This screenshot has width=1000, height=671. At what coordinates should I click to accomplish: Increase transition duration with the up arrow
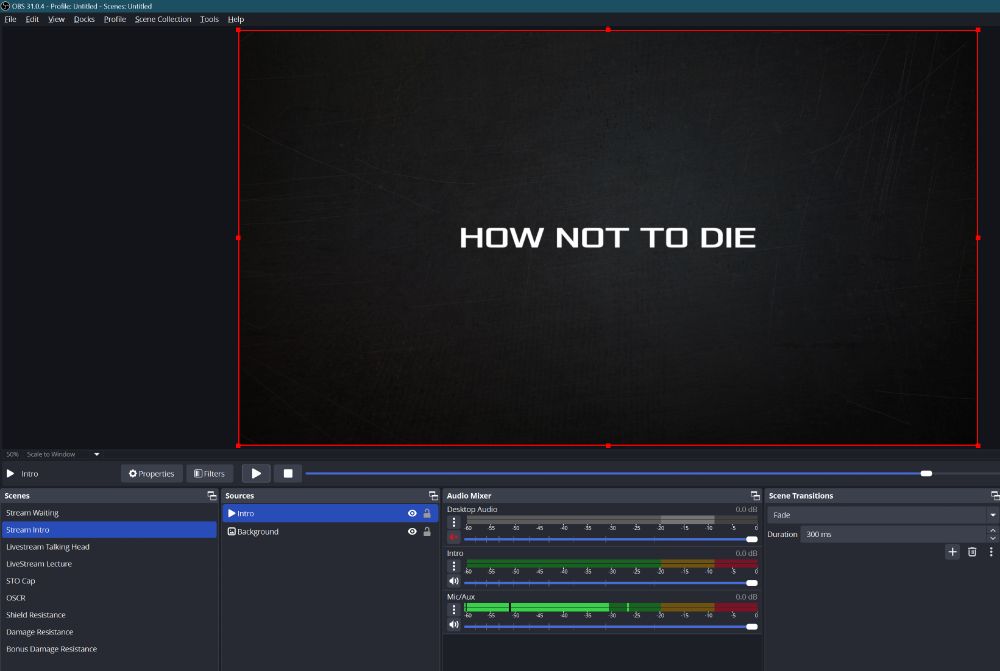coord(992,530)
